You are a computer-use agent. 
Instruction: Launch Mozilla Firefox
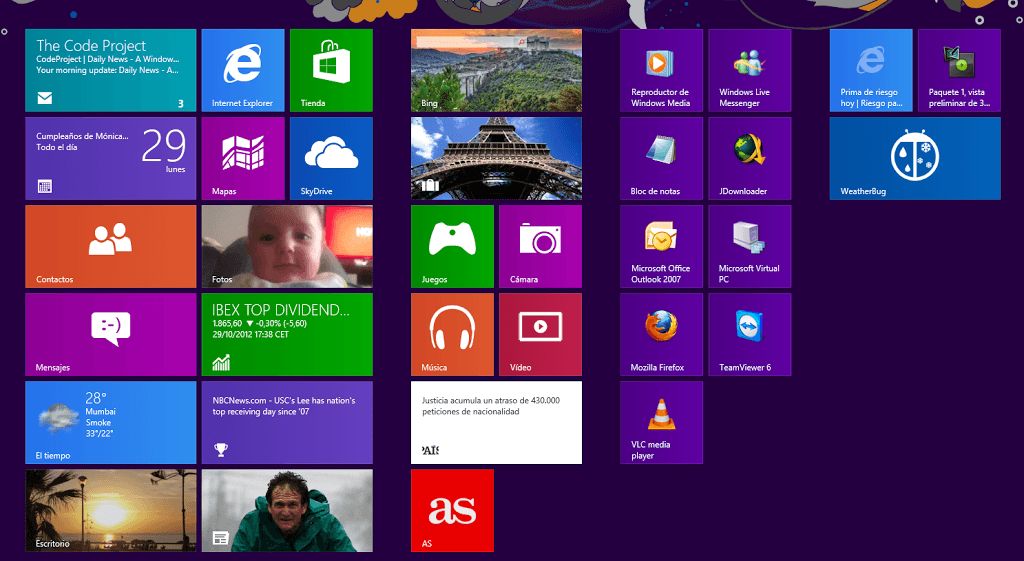[x=662, y=334]
